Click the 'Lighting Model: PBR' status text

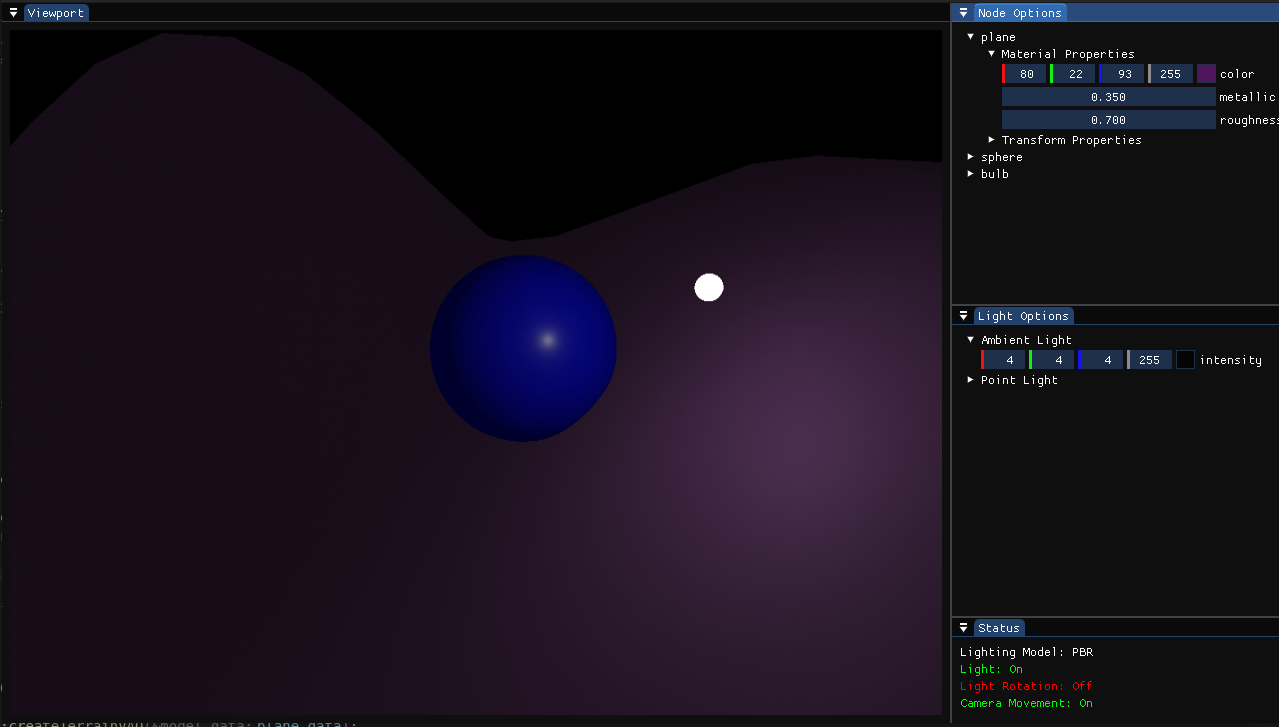click(1027, 652)
